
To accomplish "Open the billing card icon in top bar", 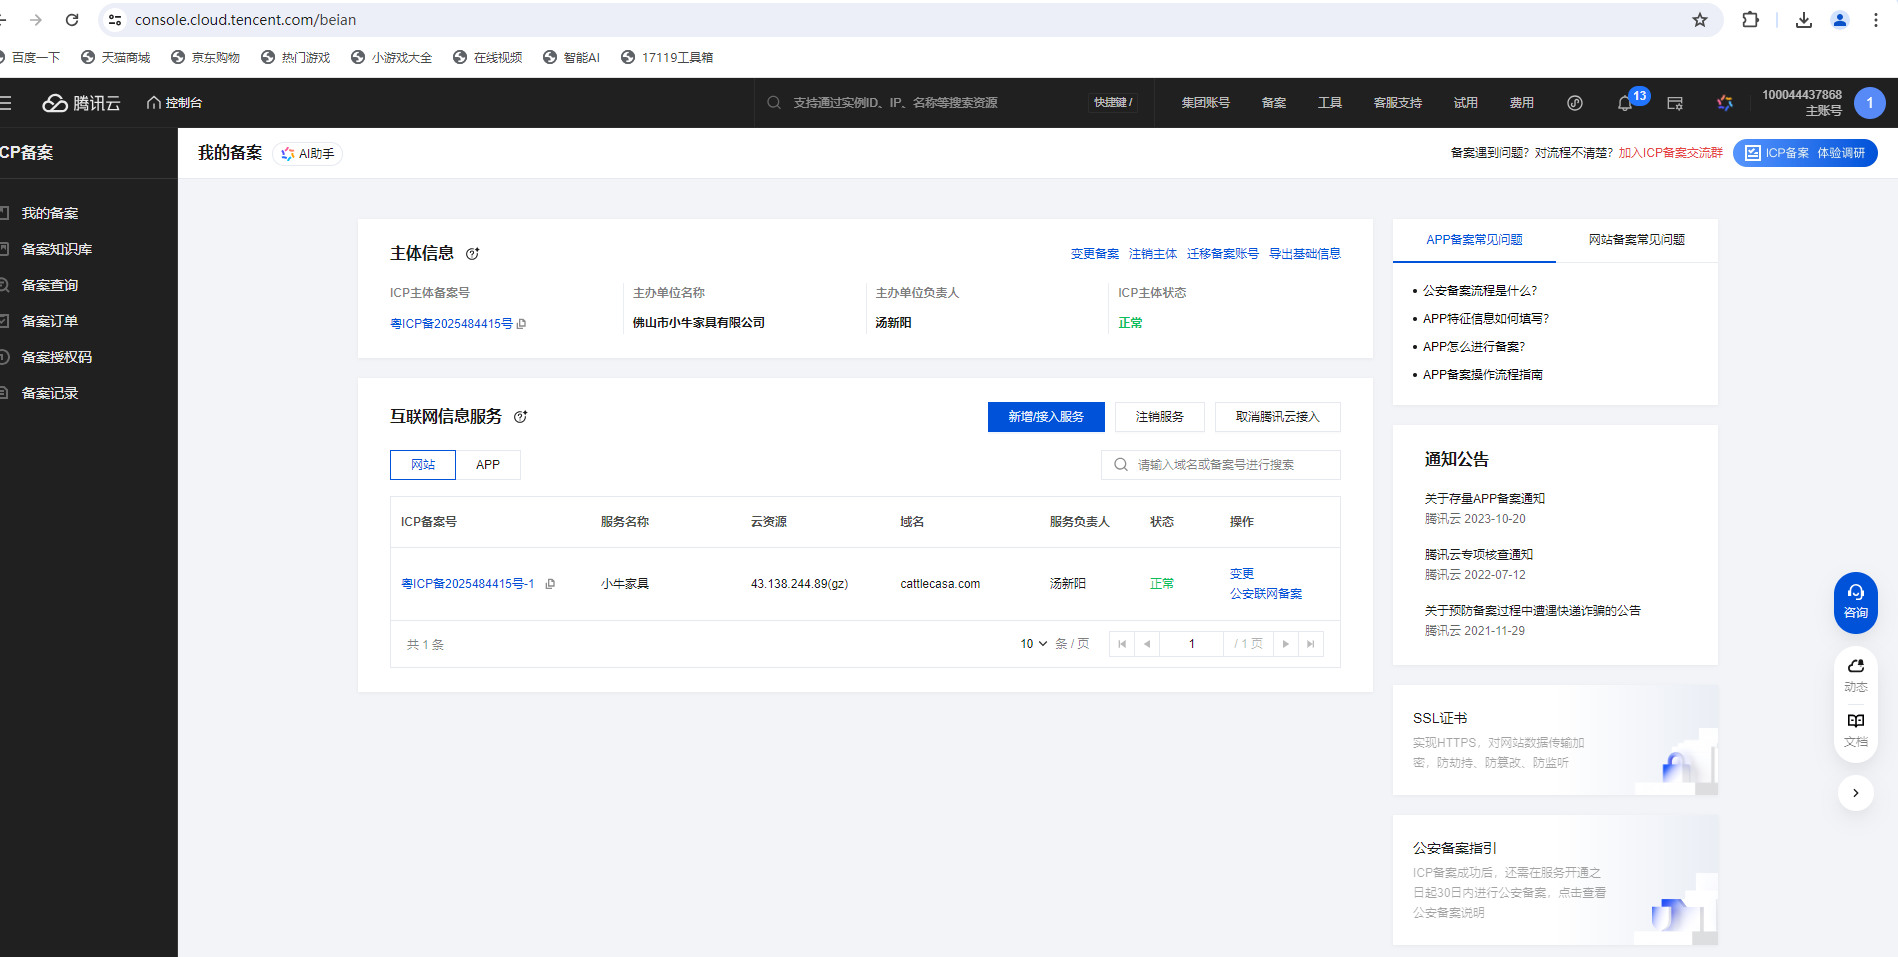I will point(1675,103).
